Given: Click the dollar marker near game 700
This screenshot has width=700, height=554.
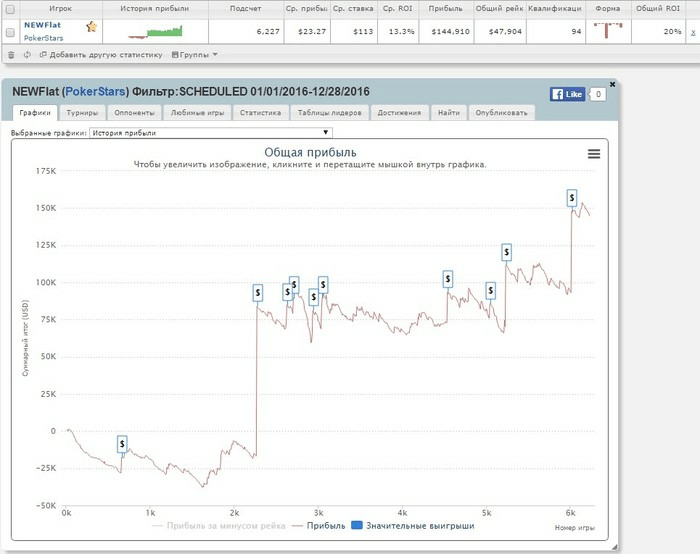Looking at the screenshot, I should coord(122,443).
